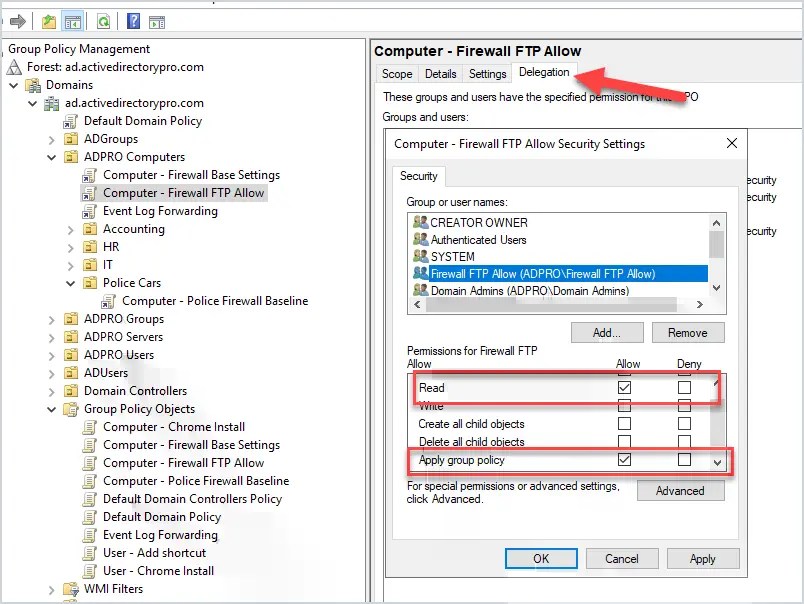This screenshot has width=804, height=604.
Task: Open the Delegation tab
Action: coord(544,72)
